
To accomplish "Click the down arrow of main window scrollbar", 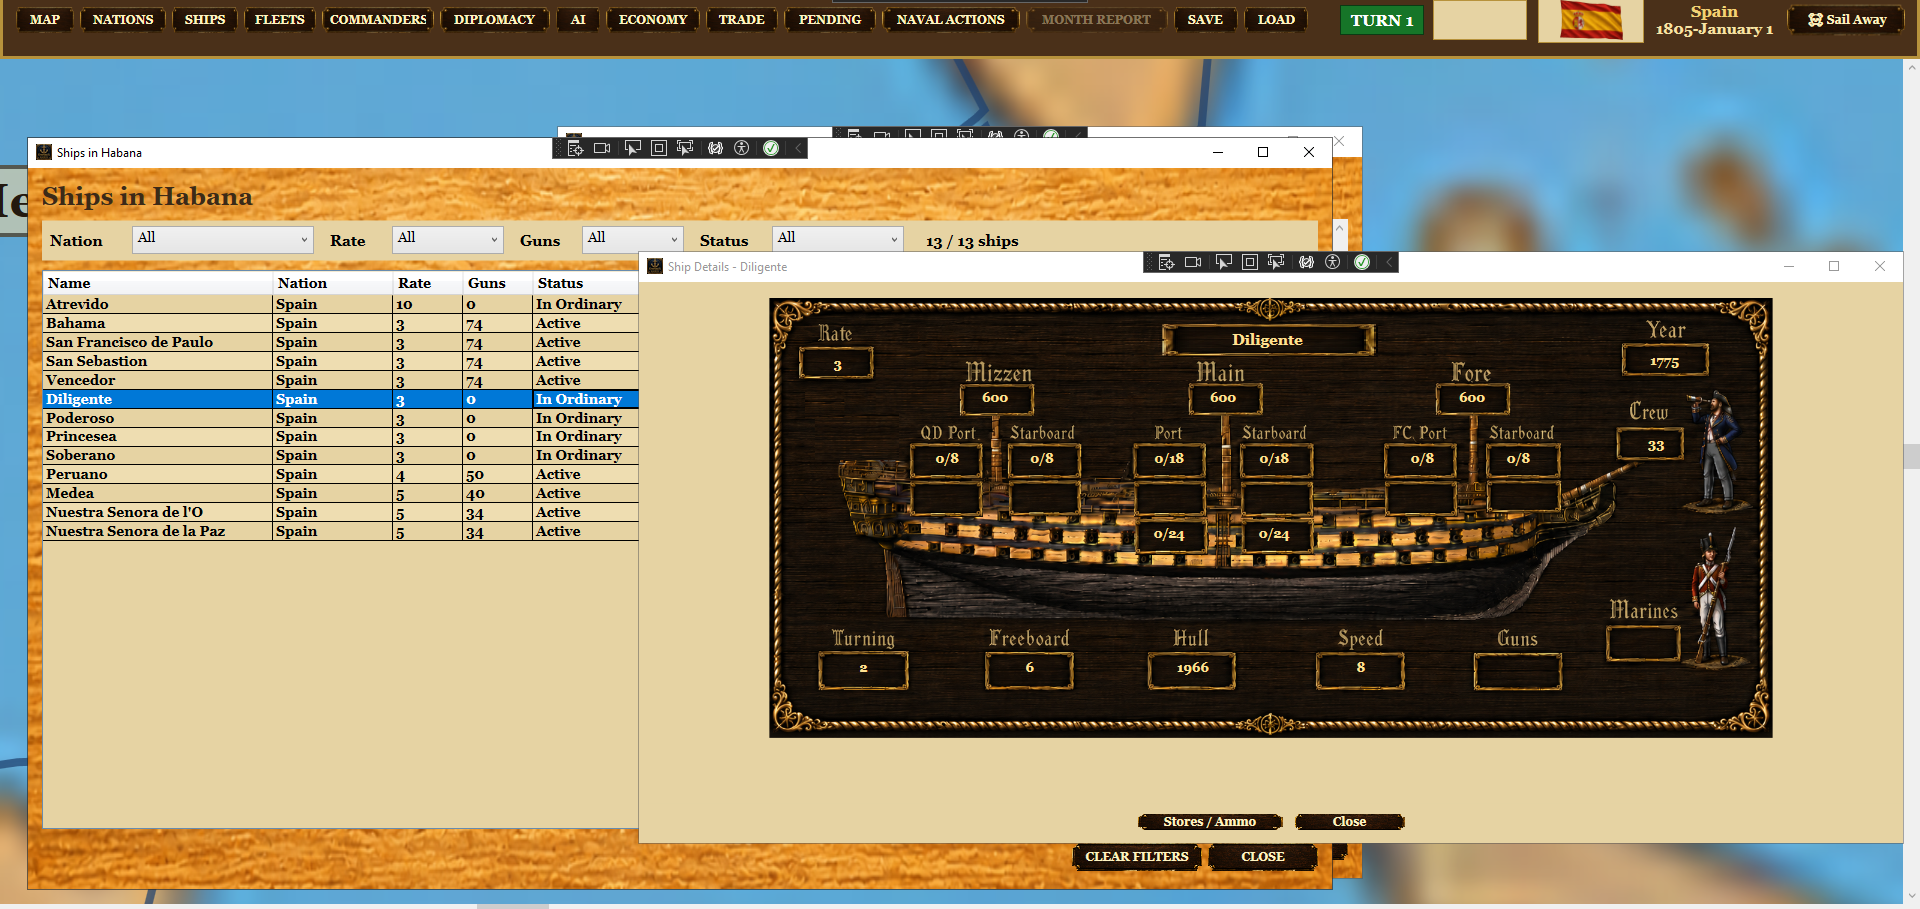I will point(1911,896).
